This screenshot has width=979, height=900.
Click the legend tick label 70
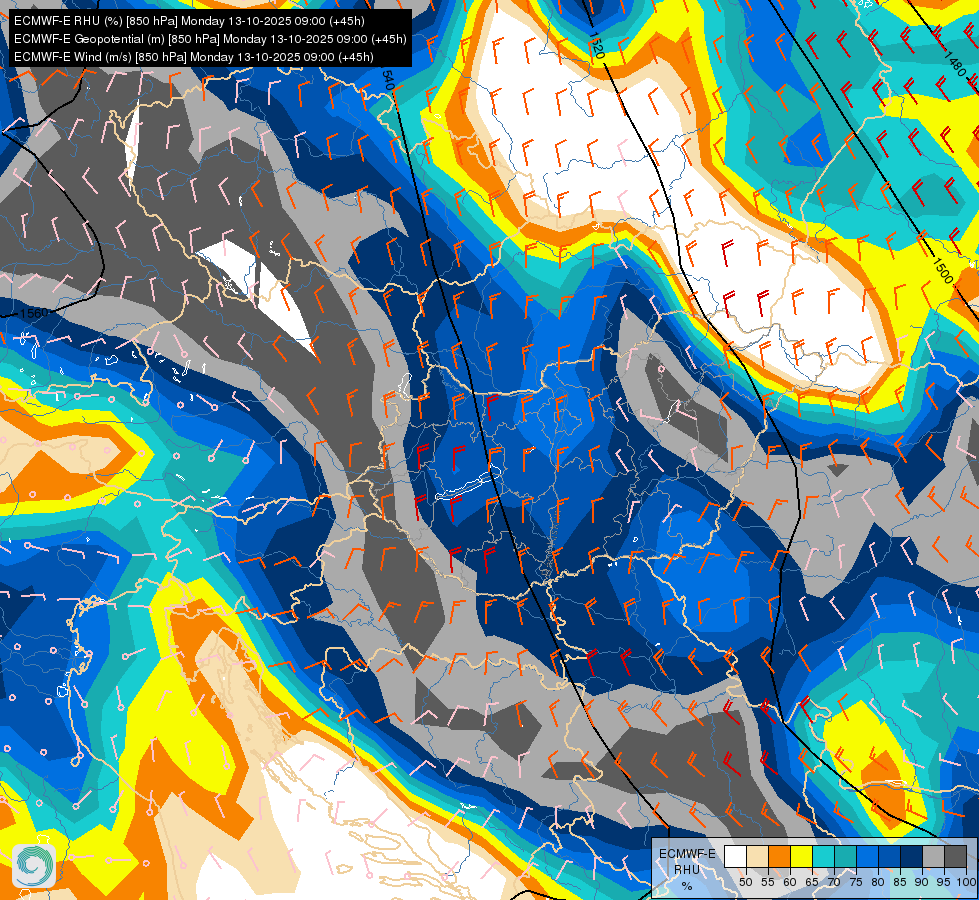(x=834, y=882)
